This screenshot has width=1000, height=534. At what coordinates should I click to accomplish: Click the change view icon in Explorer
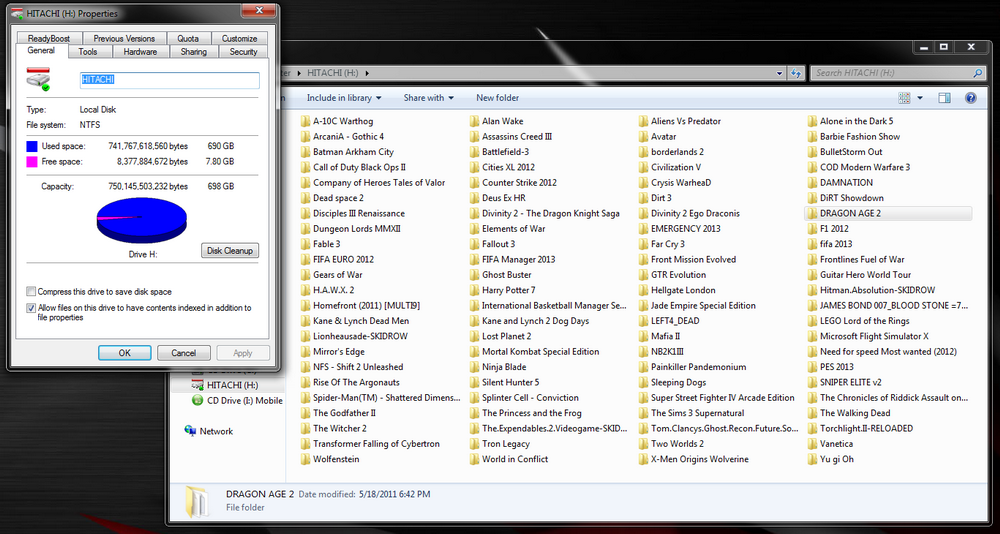[904, 98]
